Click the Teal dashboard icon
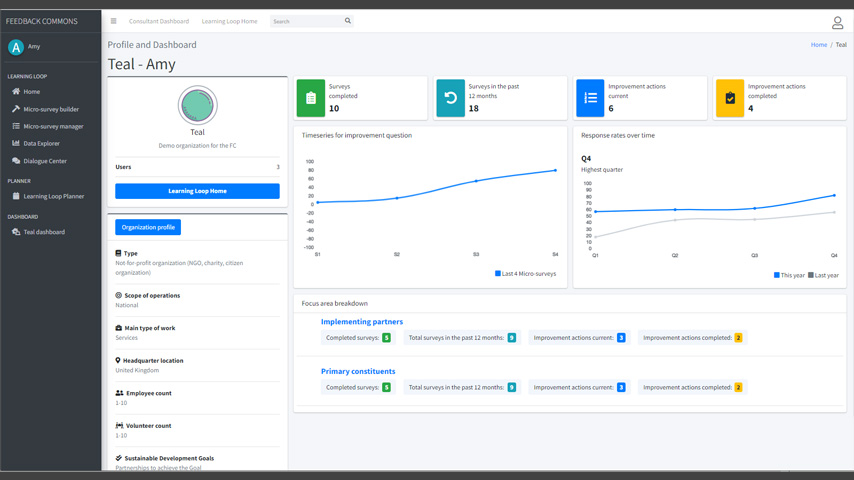 [16, 232]
